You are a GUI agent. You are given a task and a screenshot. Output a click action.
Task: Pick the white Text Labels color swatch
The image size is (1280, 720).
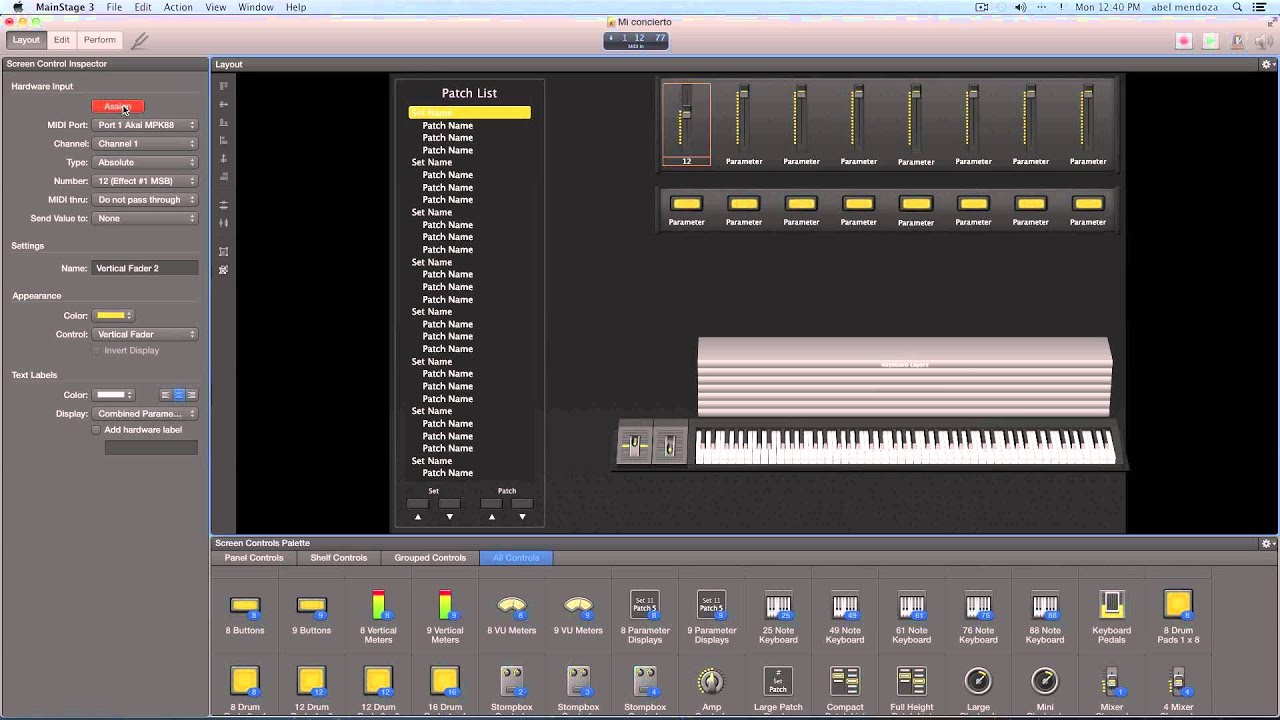(113, 395)
